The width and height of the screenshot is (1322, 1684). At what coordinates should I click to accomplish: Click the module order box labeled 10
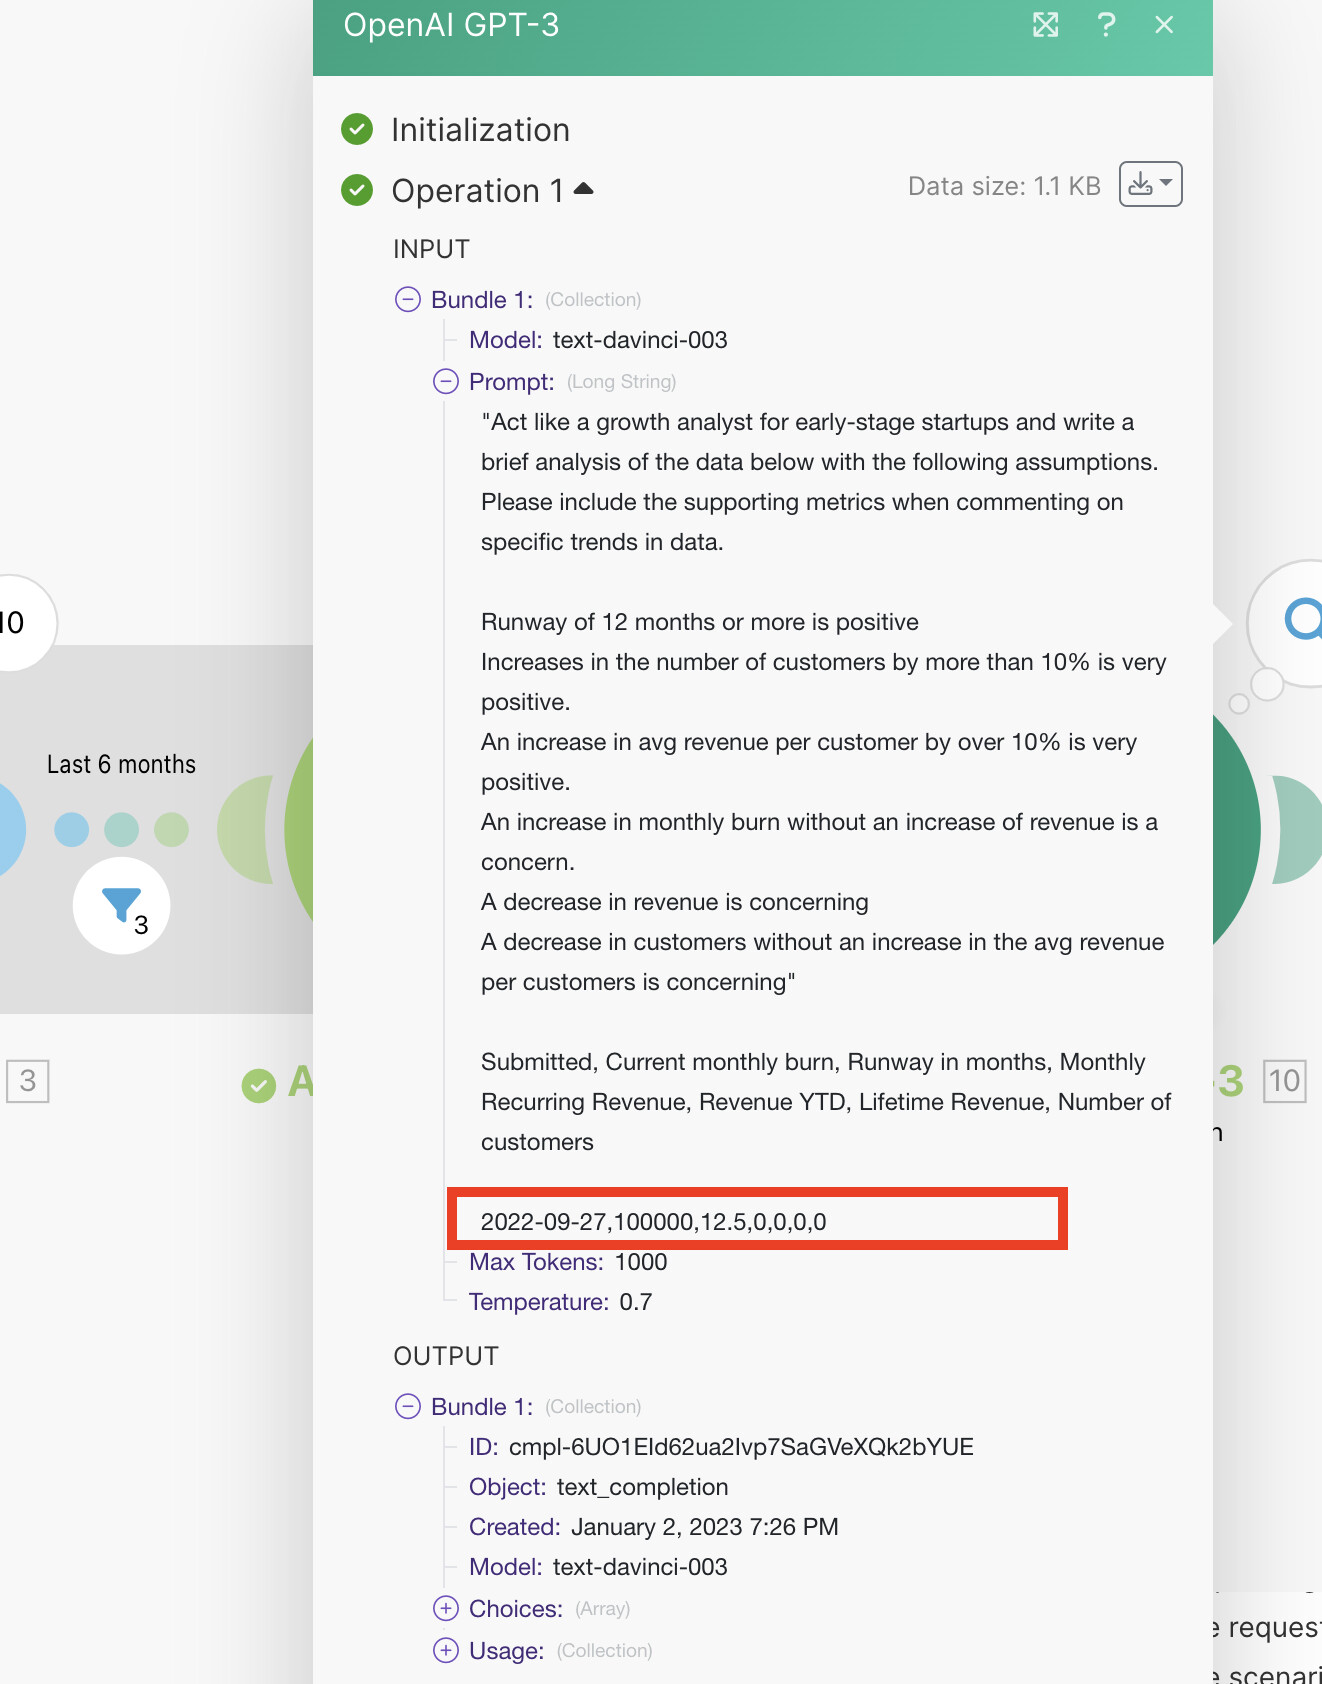point(1285,1081)
